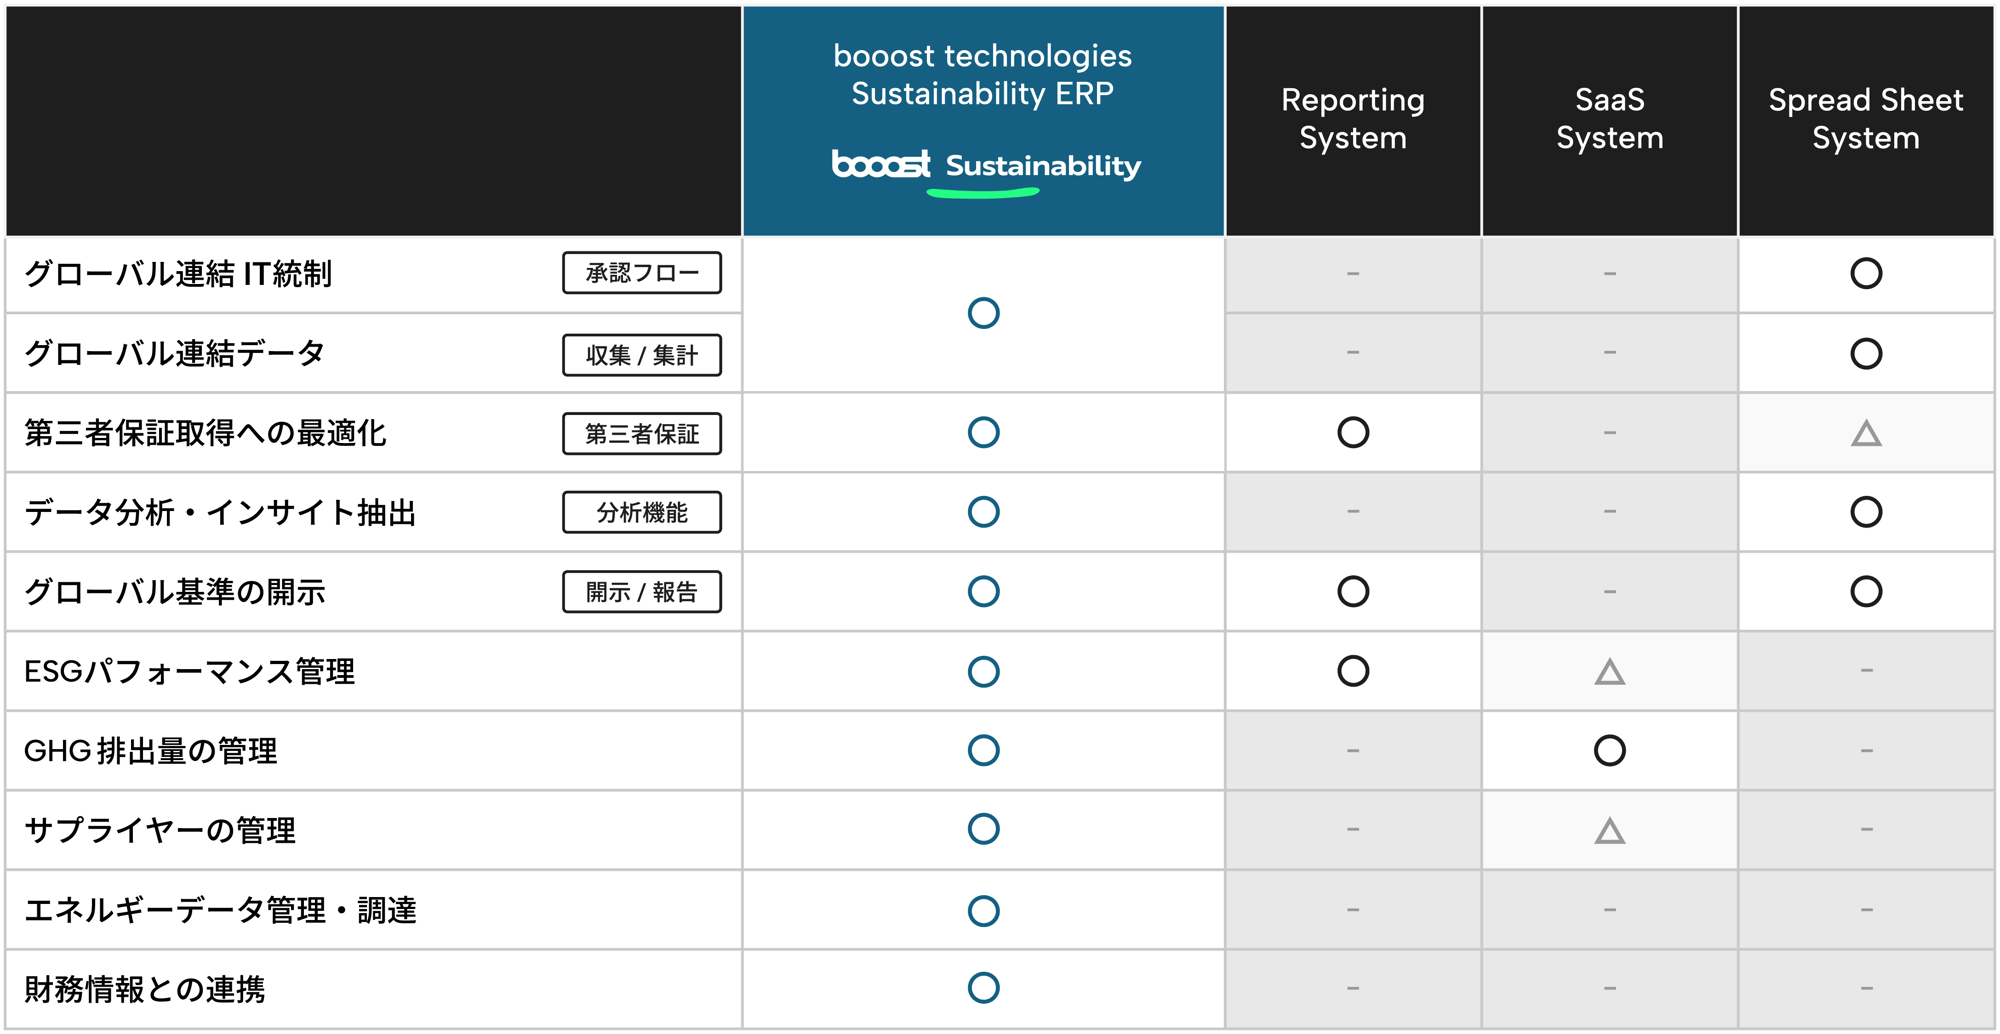Click booost circle for データ分析・インサイト抽出
Image resolution: width=2000 pixels, height=1034 pixels.
click(984, 512)
